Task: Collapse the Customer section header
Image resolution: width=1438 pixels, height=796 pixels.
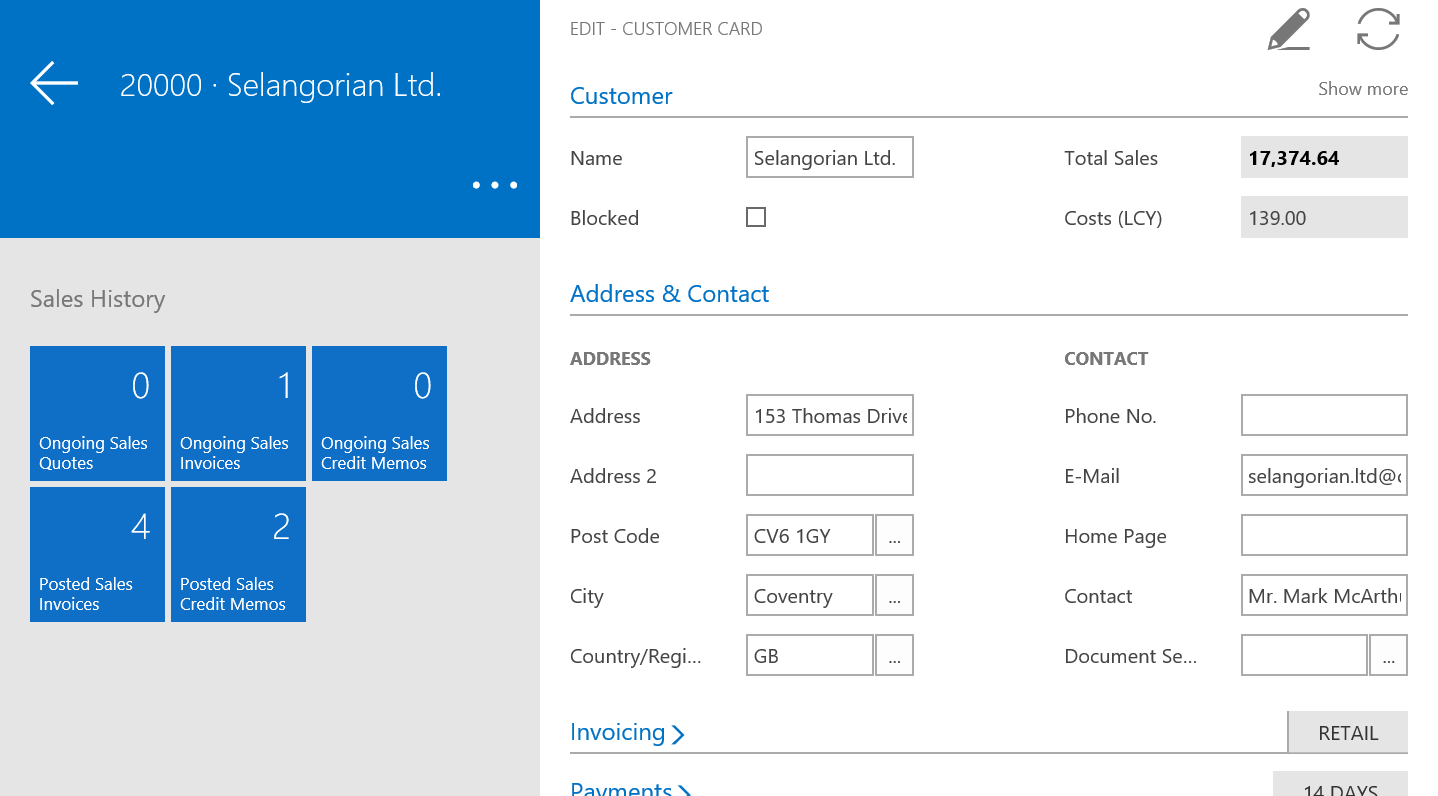Action: tap(621, 96)
